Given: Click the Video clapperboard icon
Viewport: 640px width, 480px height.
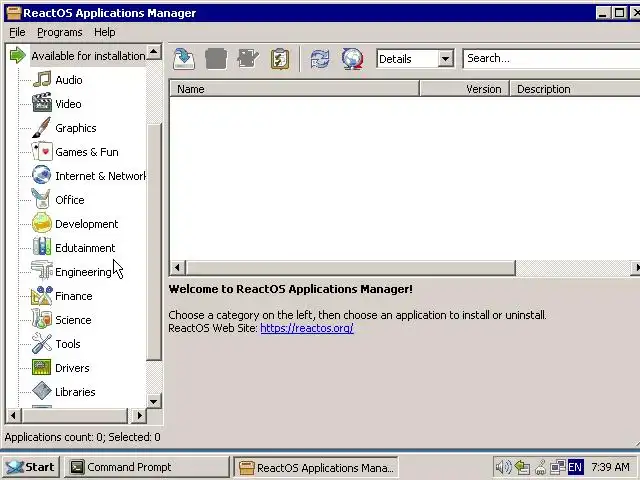Looking at the screenshot, I should pos(42,103).
